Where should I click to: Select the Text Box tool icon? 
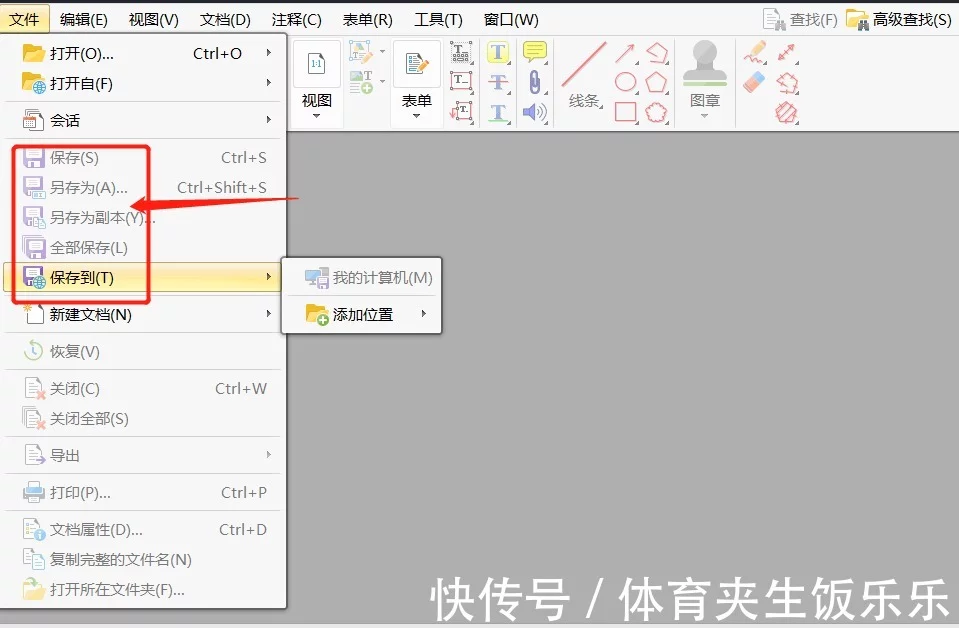(461, 82)
